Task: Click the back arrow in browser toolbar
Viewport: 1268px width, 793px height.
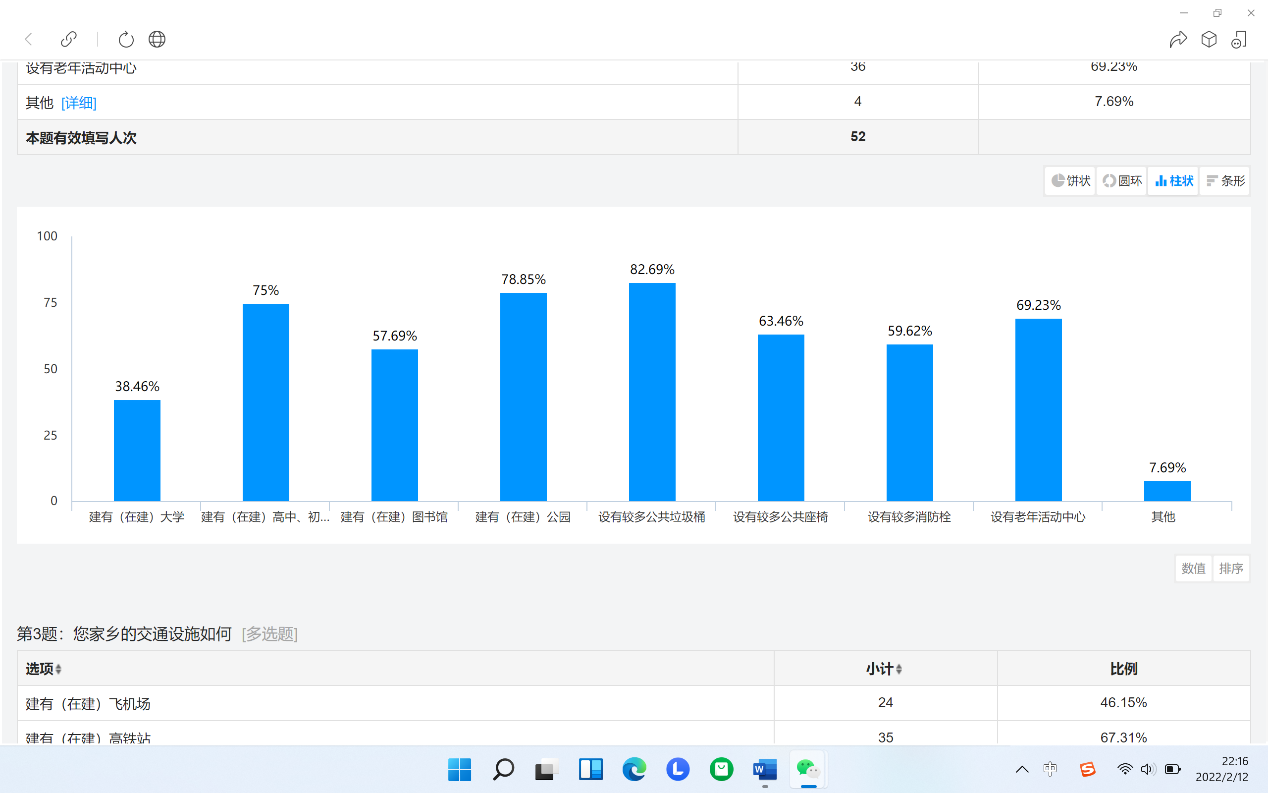Action: click(29, 39)
